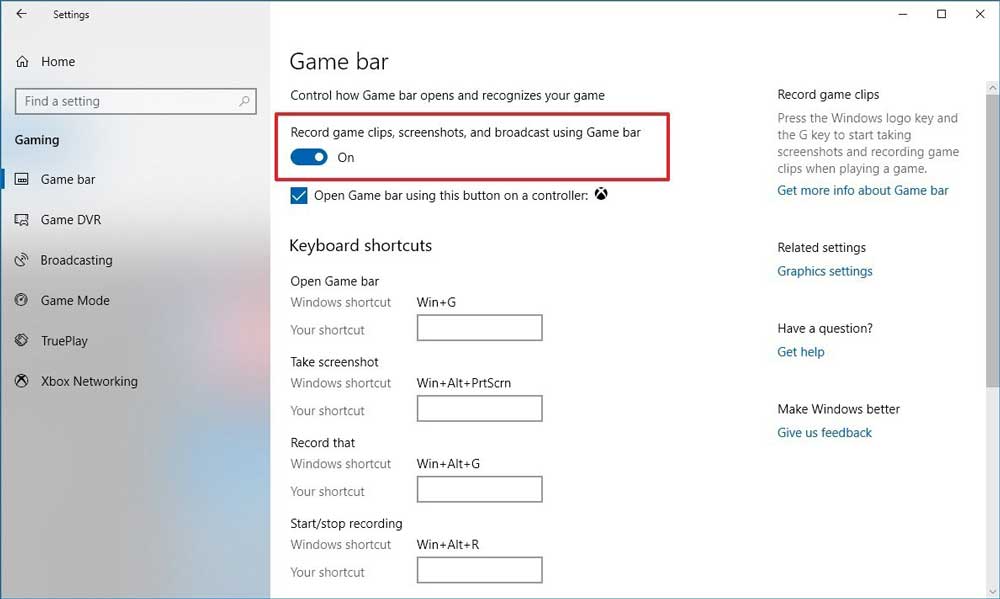Viewport: 1000px width, 599px height.
Task: Open Xbox Networking from the sidebar
Action: point(22,381)
